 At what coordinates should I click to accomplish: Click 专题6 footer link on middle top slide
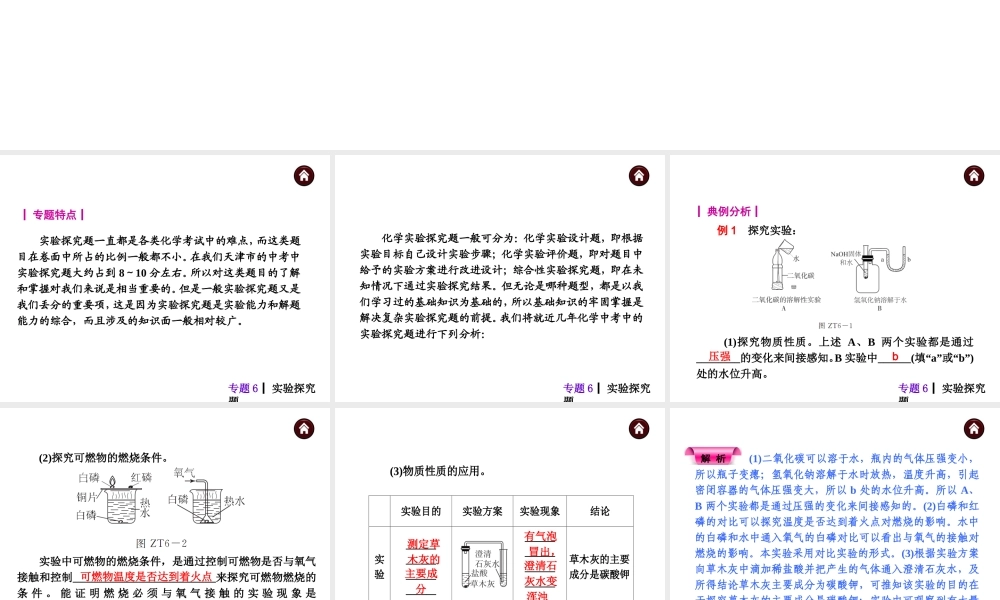(x=578, y=388)
